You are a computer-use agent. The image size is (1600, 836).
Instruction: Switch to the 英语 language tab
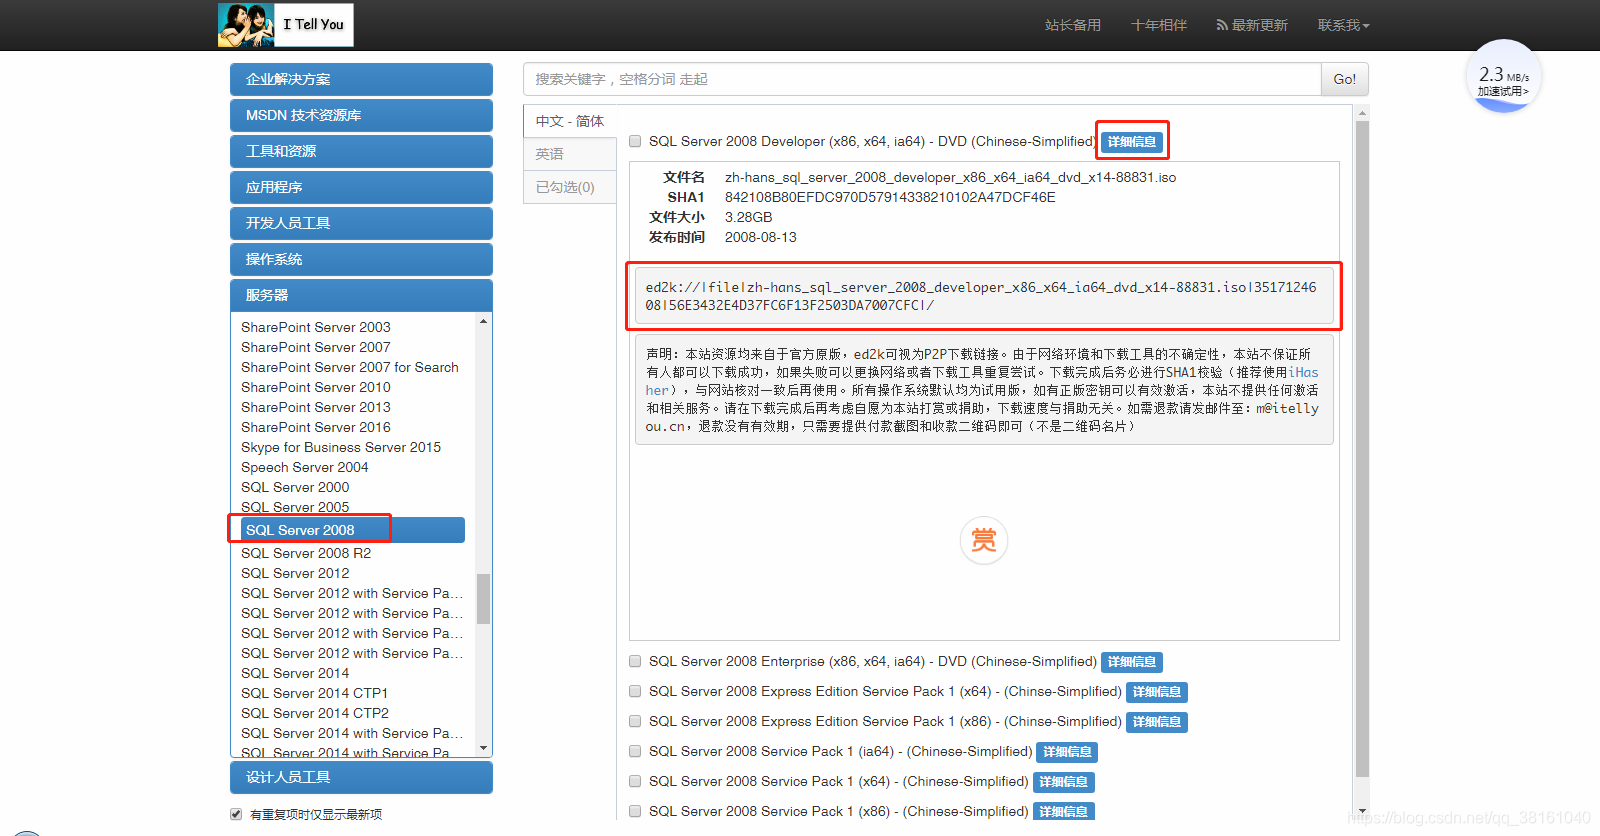click(569, 154)
